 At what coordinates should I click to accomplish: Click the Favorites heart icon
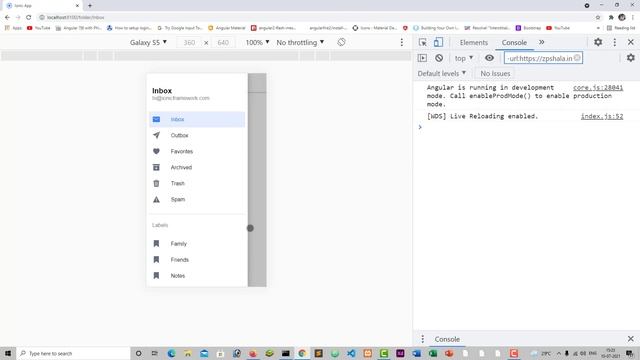click(156, 151)
